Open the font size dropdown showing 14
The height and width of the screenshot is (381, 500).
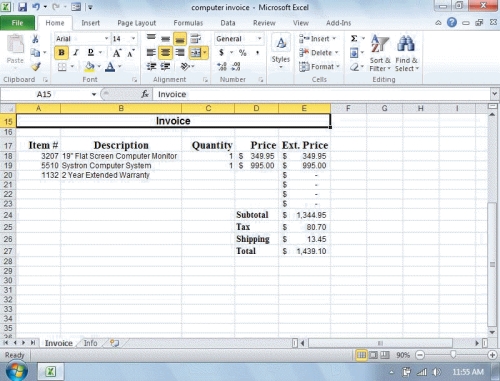point(133,39)
